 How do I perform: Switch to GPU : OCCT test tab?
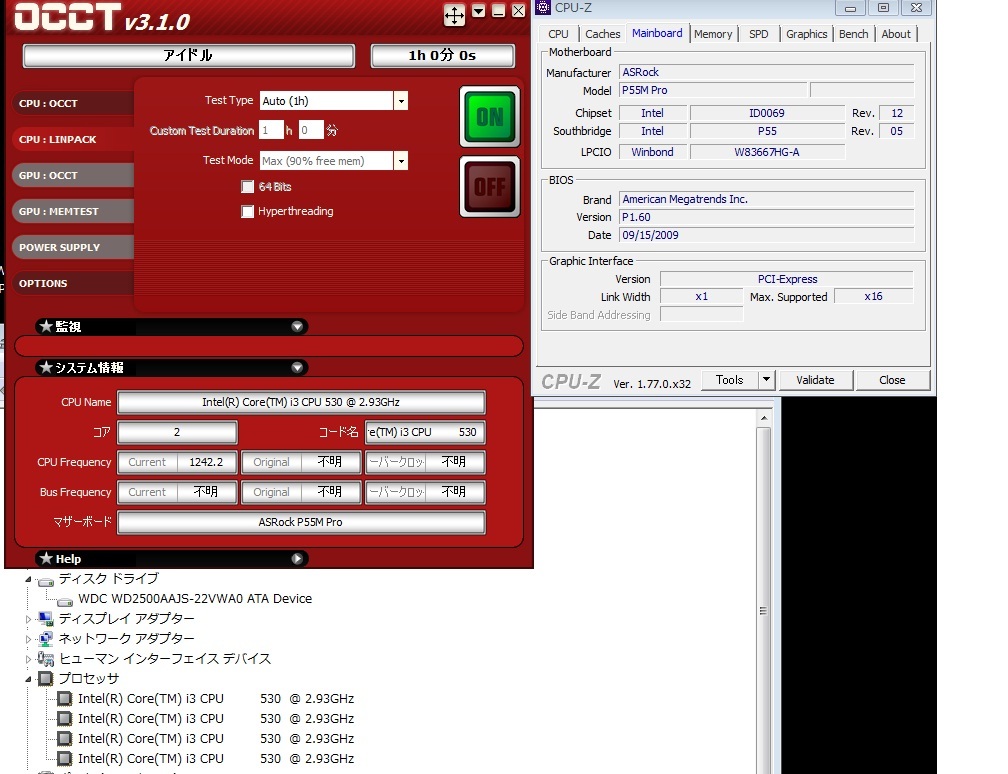tap(73, 176)
